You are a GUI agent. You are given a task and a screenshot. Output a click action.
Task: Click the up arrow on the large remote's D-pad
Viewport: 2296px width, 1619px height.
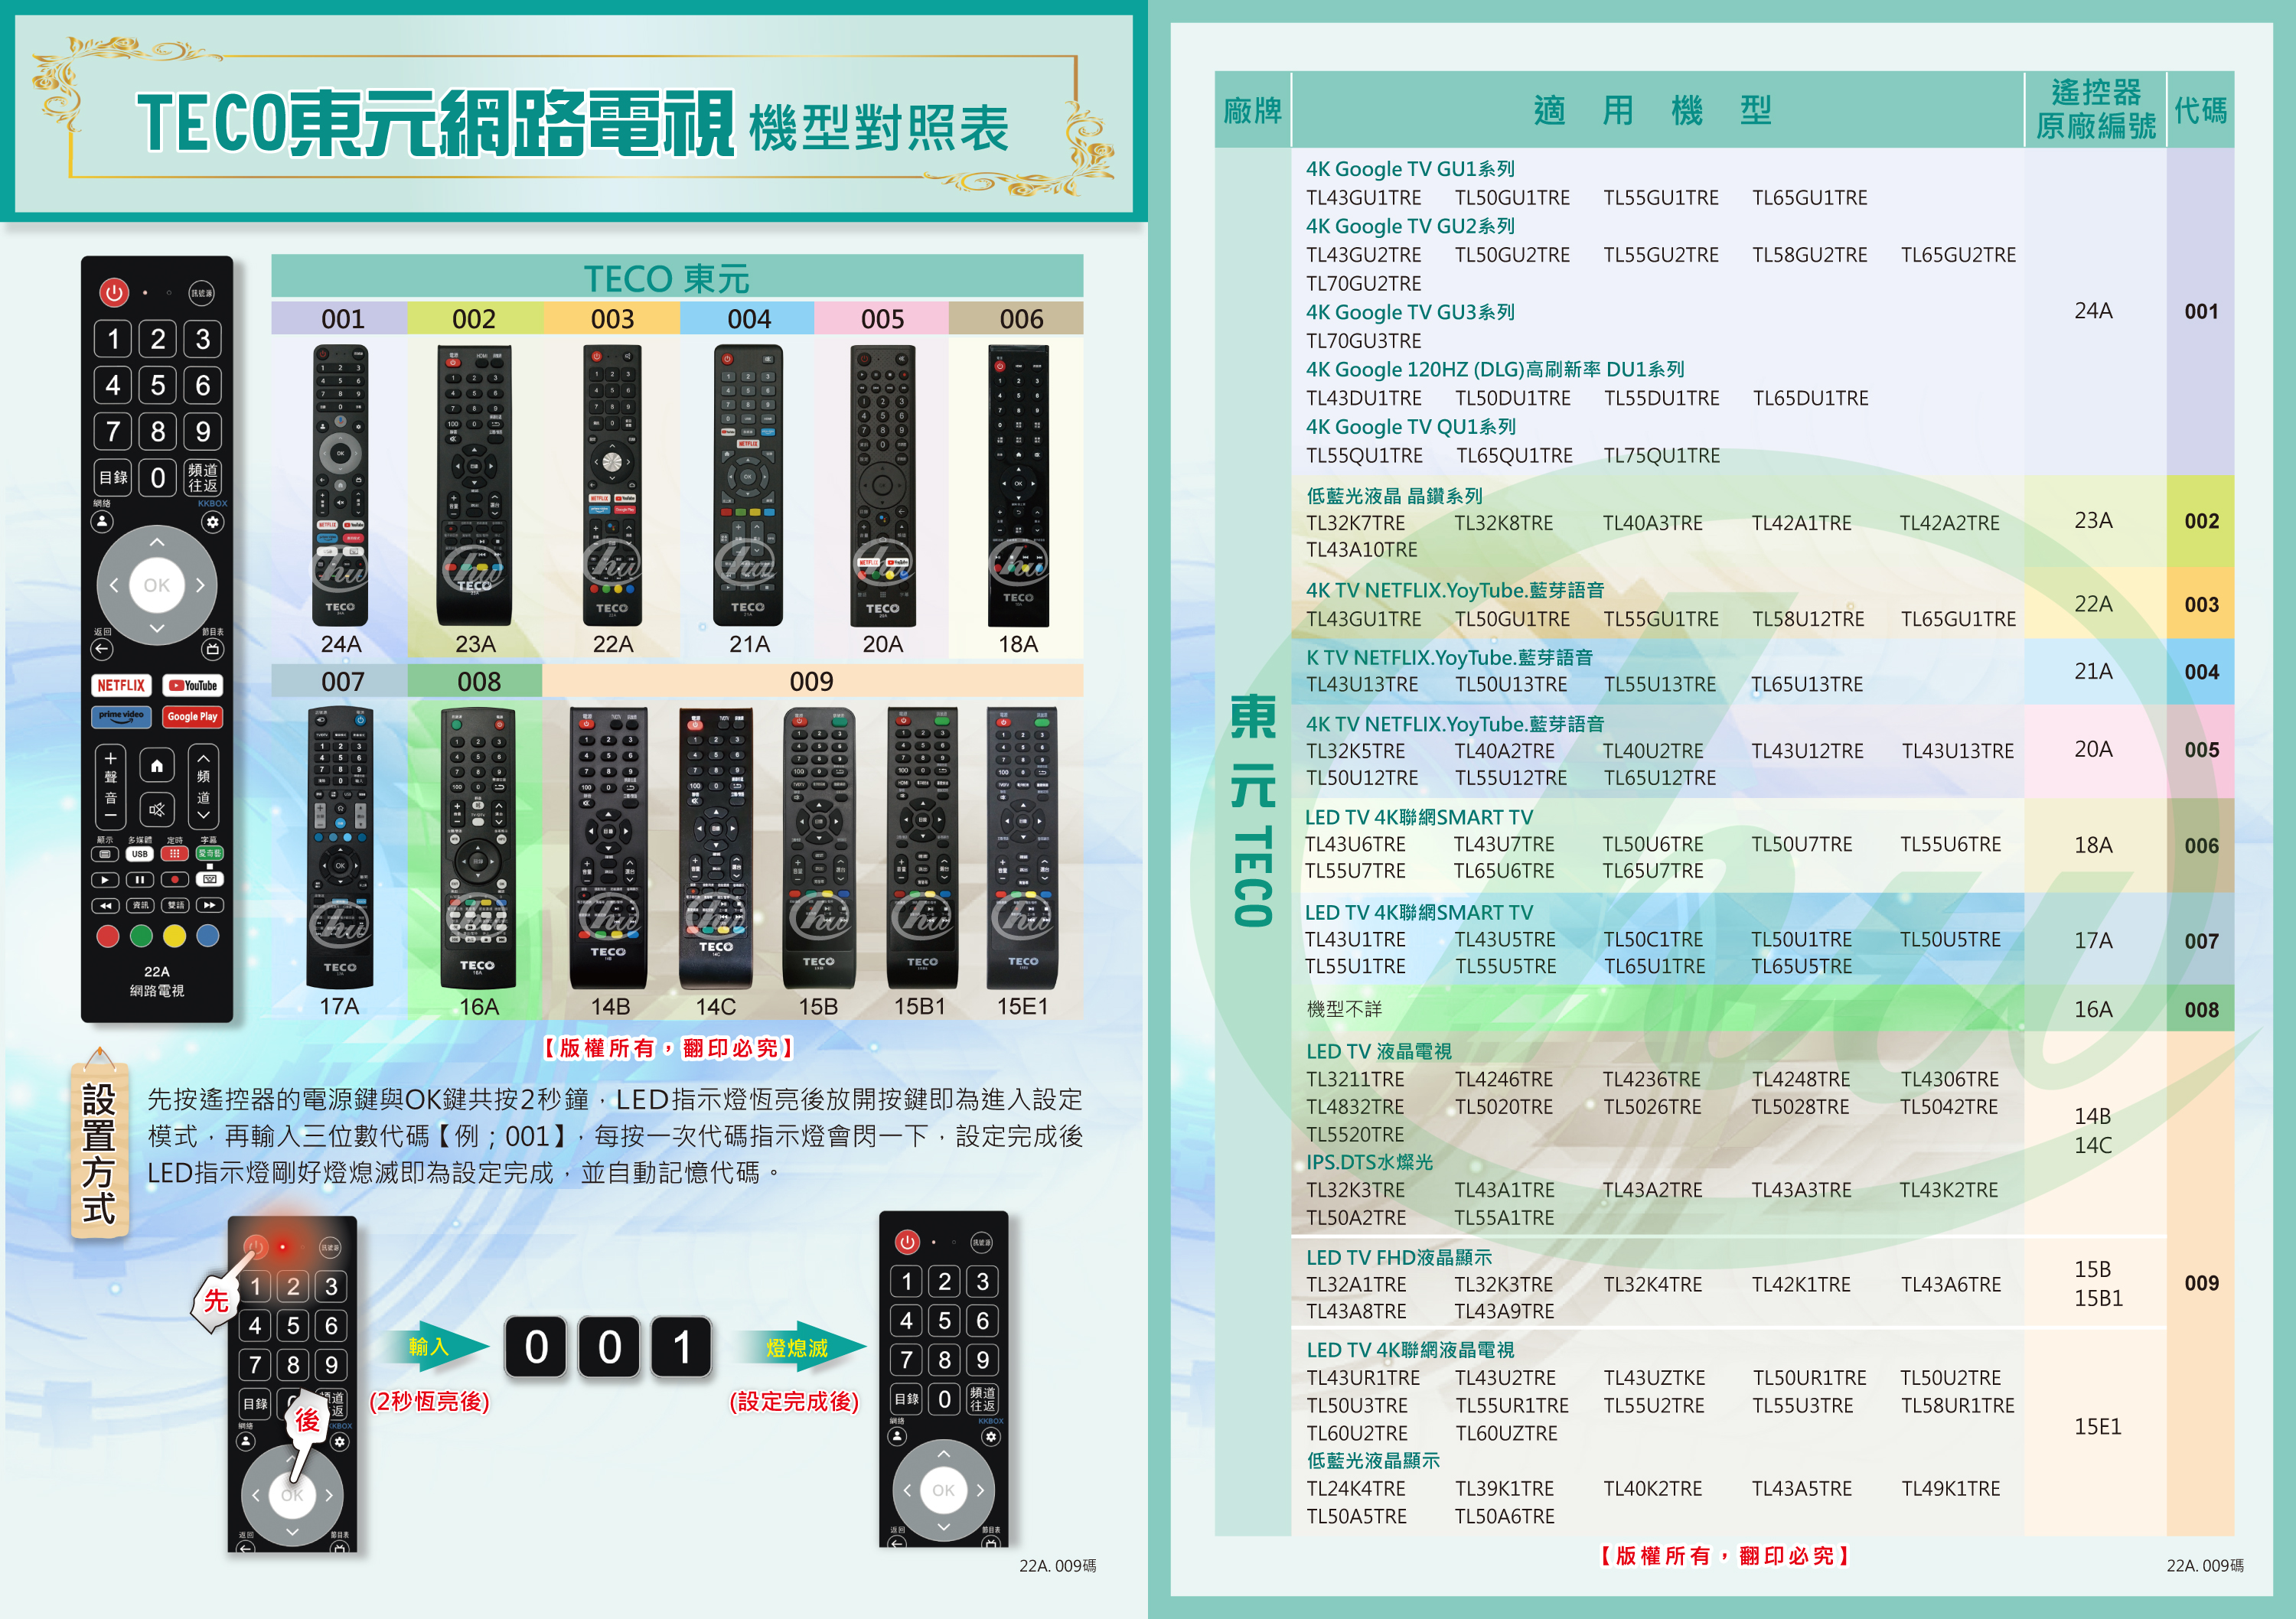tap(157, 542)
